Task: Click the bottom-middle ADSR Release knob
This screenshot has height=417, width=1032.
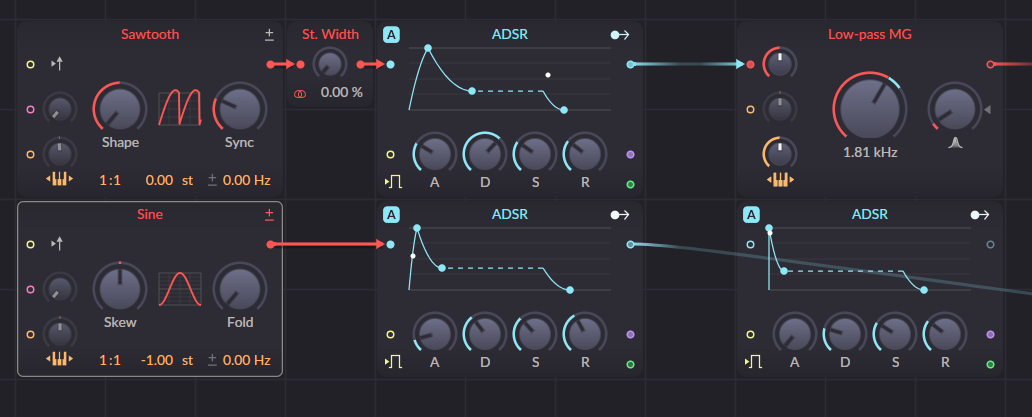Action: 585,334
